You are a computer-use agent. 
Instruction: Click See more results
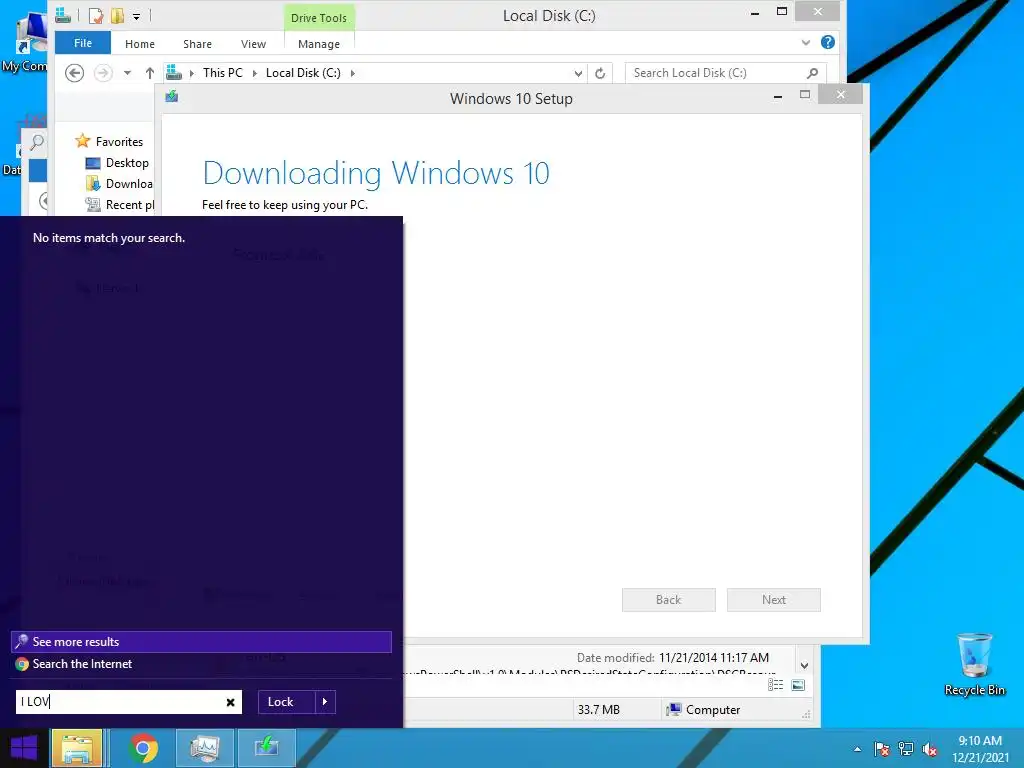[201, 642]
